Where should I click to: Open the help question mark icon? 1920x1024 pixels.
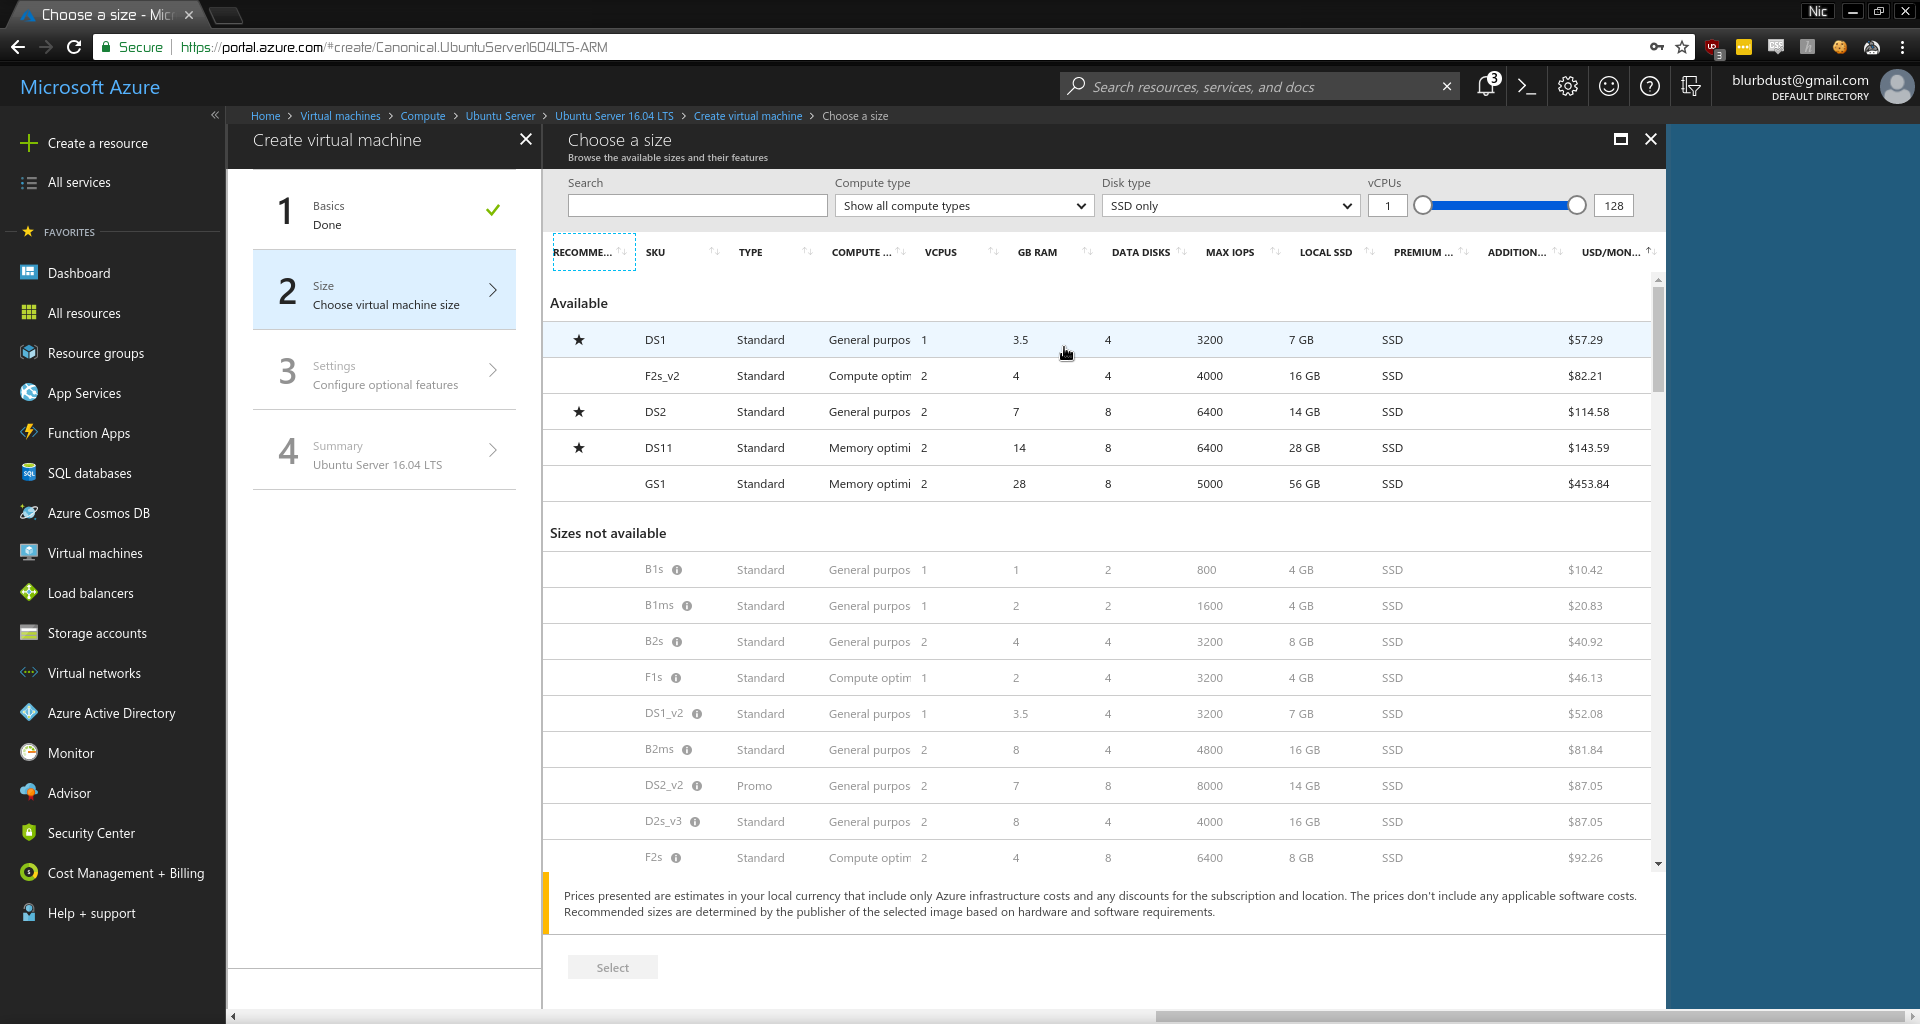1649,87
